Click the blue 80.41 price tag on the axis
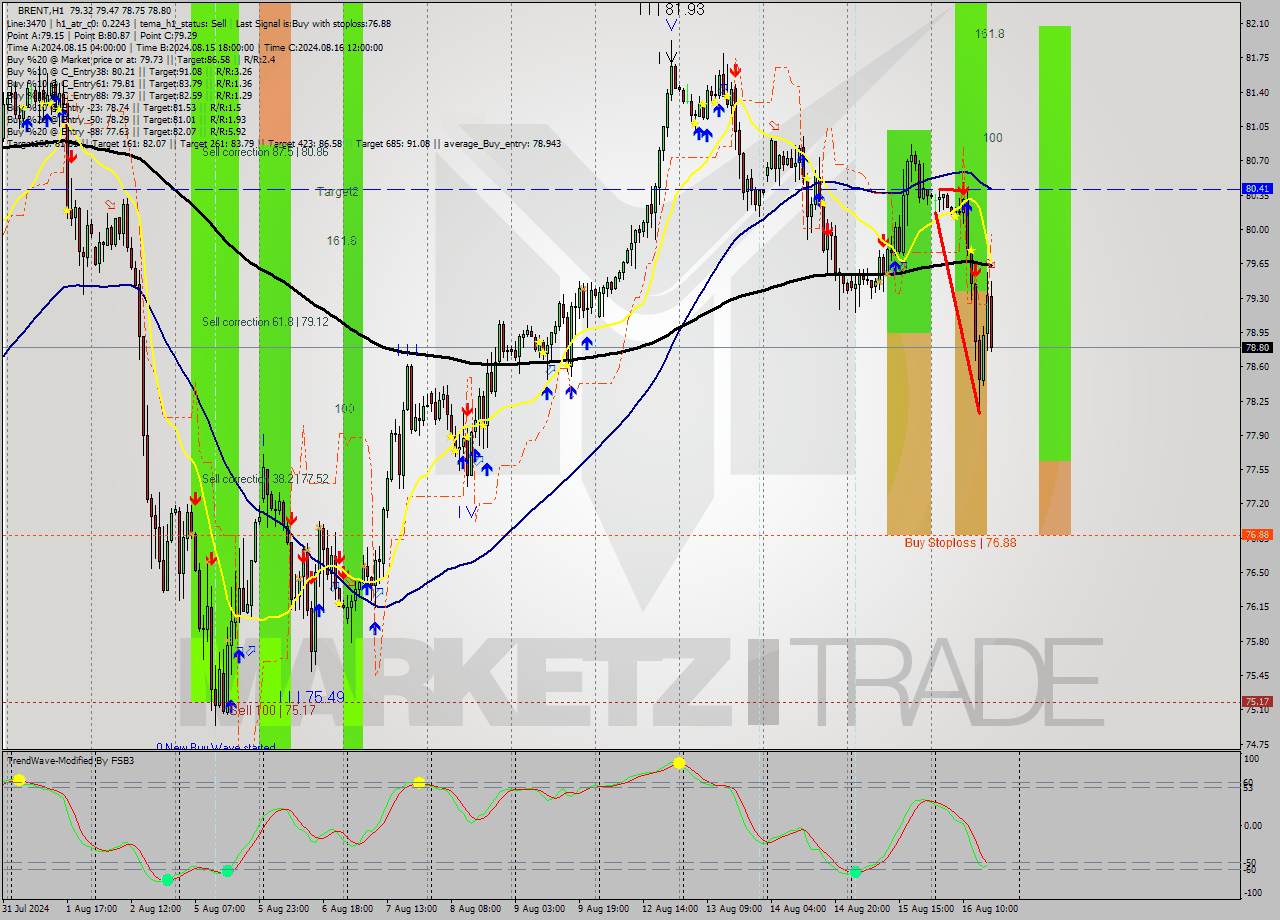Screen dimensions: 1280x920 (1257, 188)
